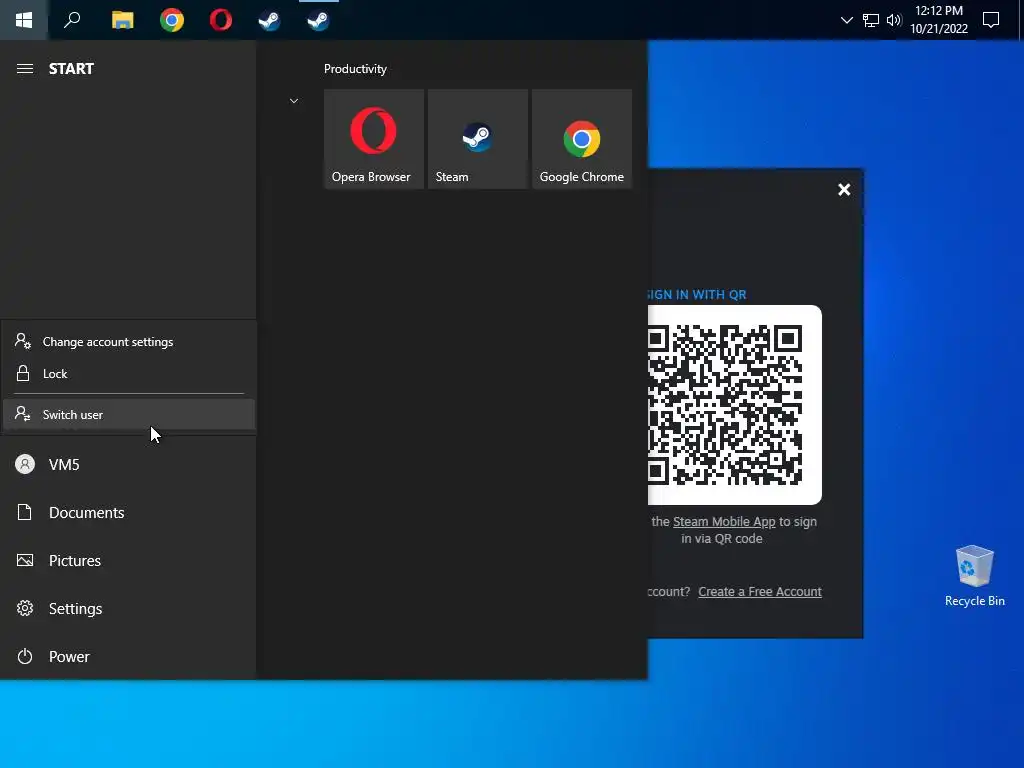
Task: Click the Documents page icon
Action: click(24, 512)
